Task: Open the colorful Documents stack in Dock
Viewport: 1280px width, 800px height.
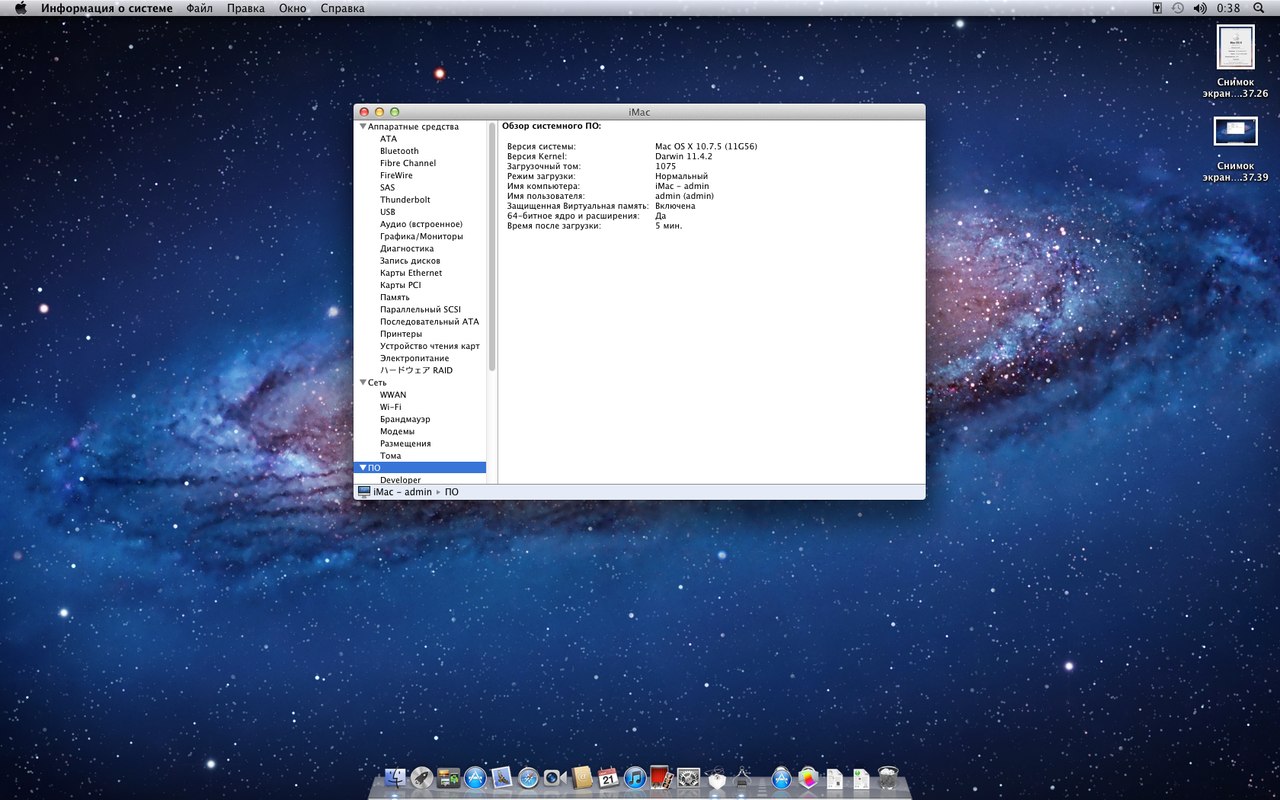Action: [x=808, y=778]
